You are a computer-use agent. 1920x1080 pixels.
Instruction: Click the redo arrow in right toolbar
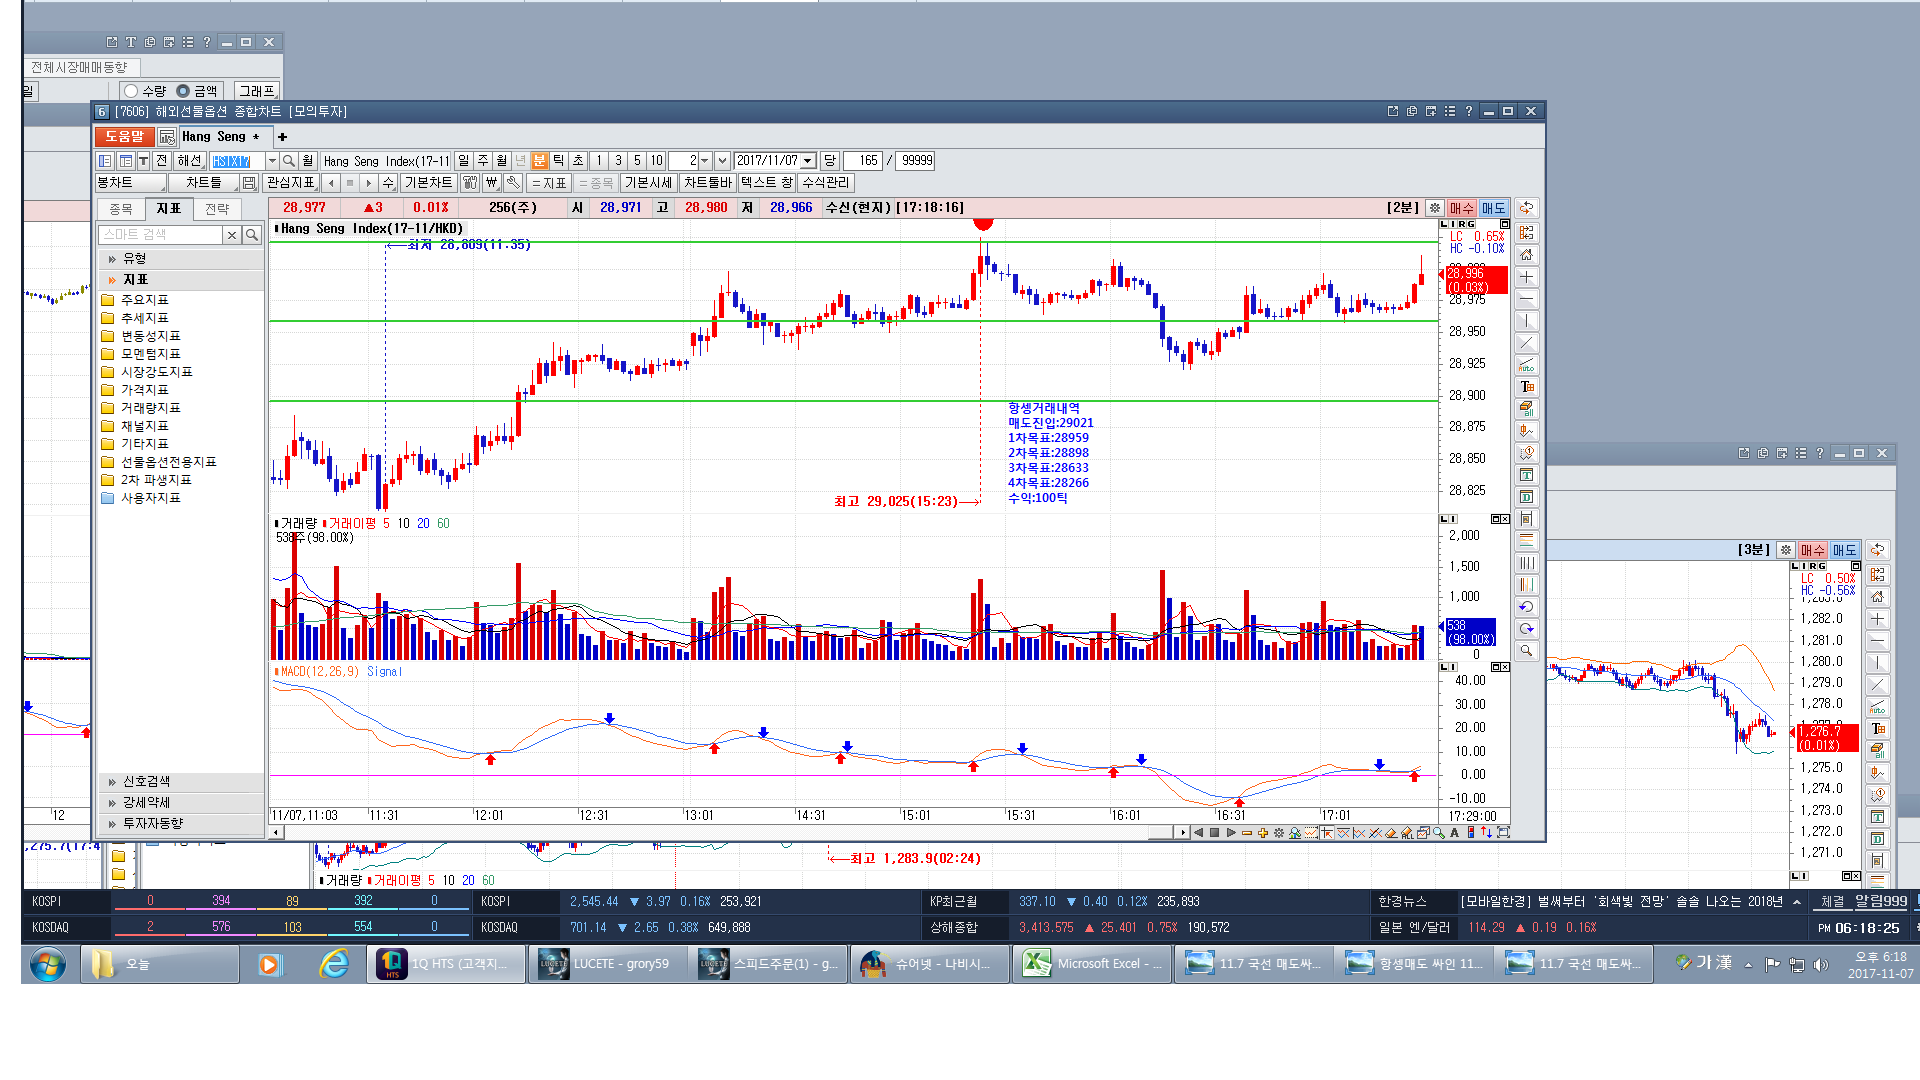(1526, 629)
